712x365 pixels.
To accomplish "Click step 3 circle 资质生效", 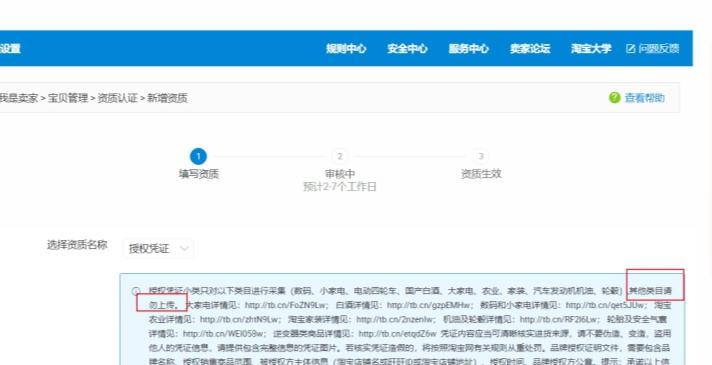I will [x=481, y=157].
